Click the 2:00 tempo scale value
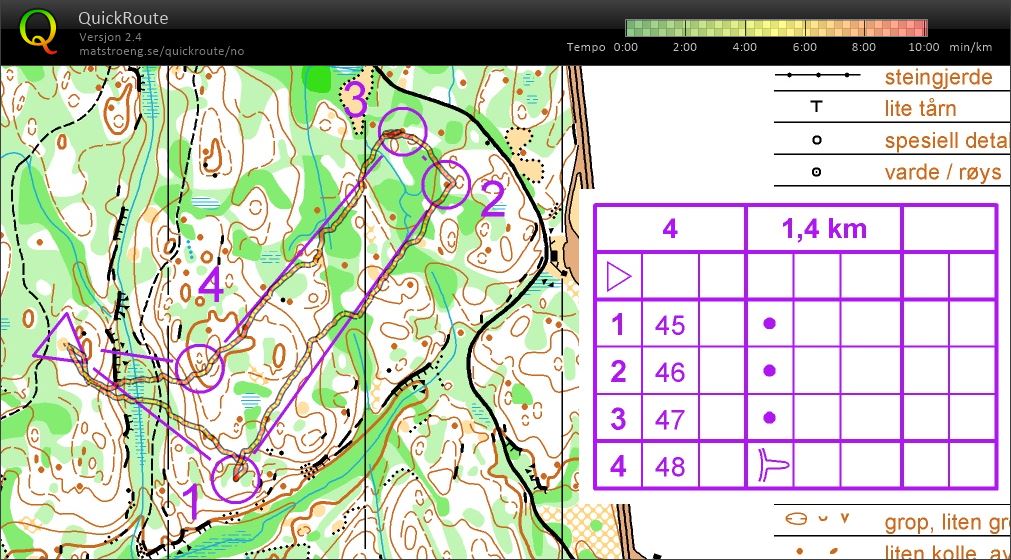The width and height of the screenshot is (1011, 560). point(685,47)
